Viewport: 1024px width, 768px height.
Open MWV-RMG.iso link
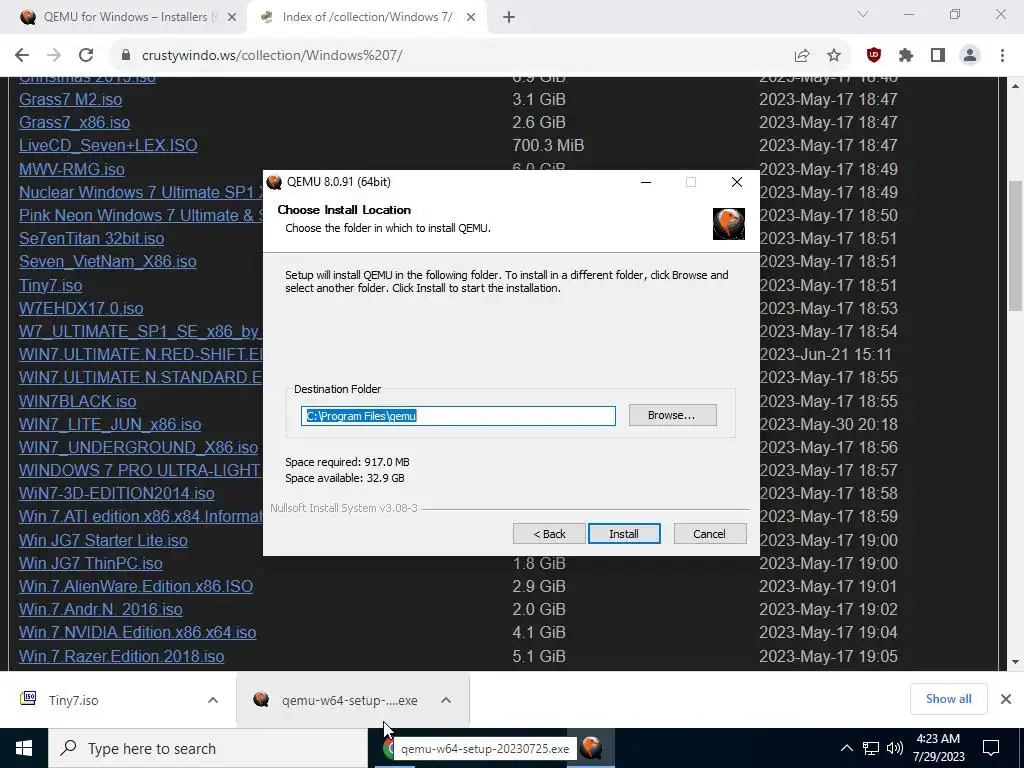(72, 169)
